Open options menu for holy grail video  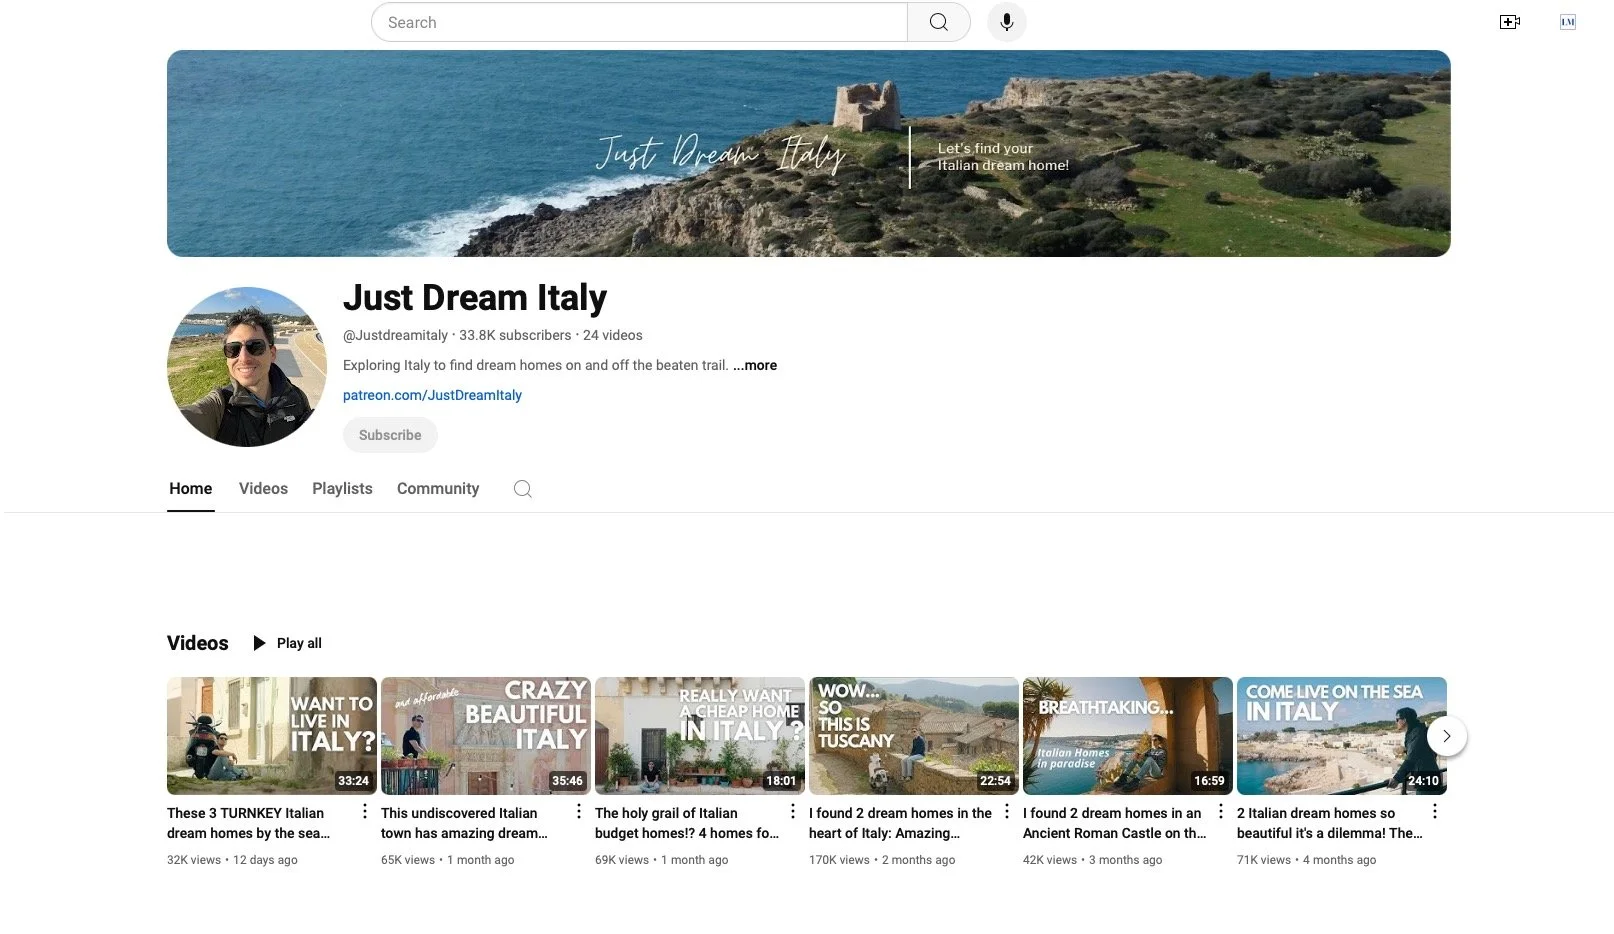792,811
